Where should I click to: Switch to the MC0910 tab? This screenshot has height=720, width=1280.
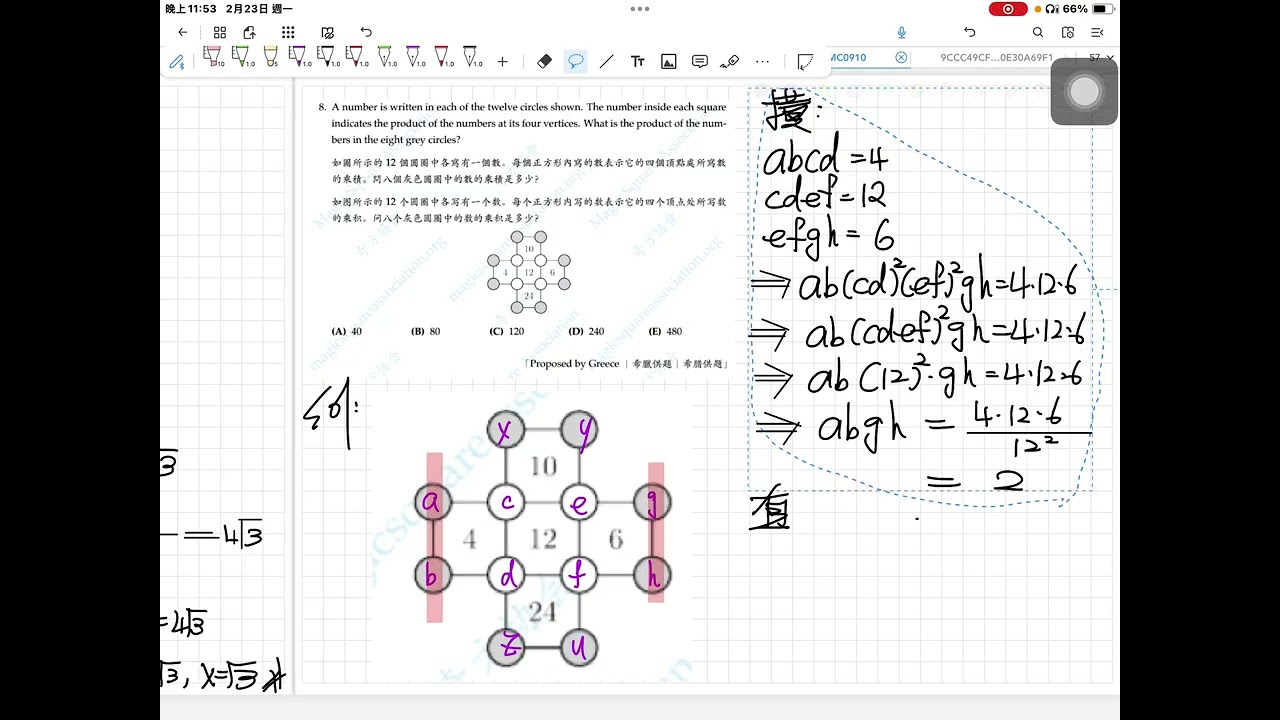850,58
